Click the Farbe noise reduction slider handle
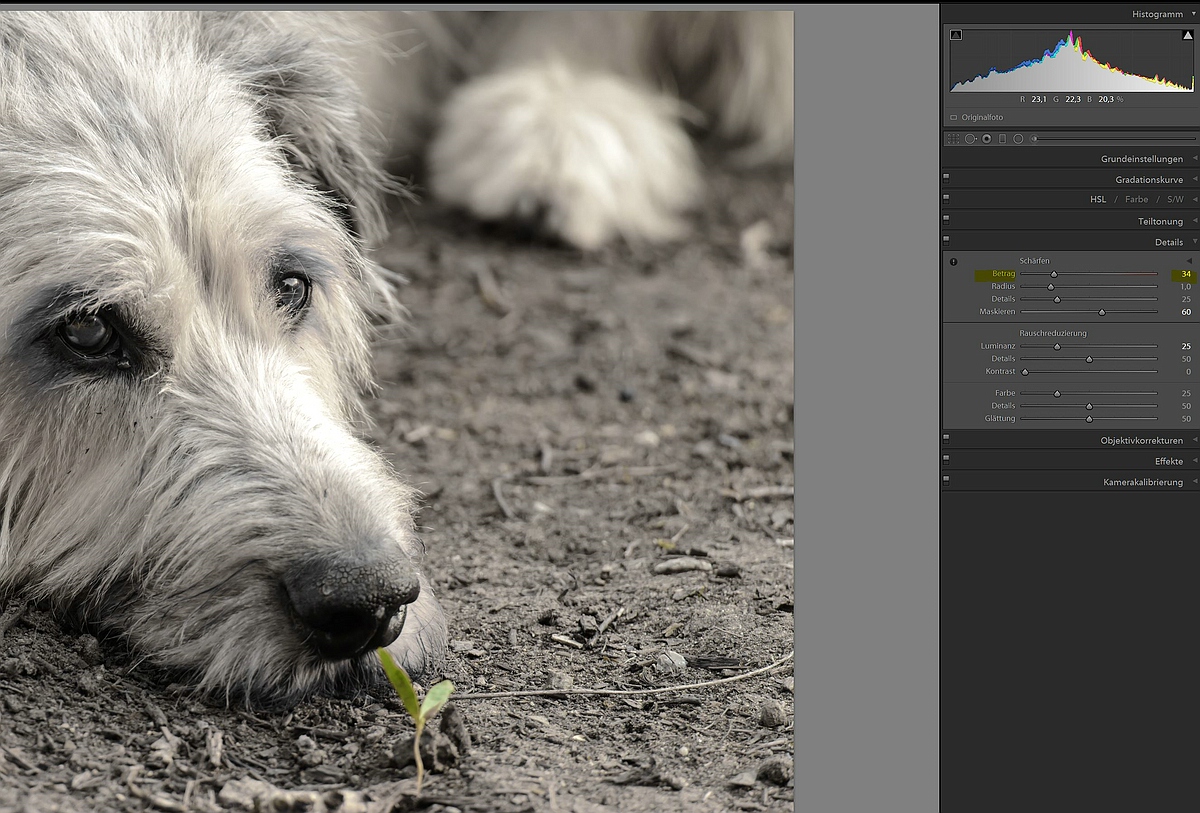The height and width of the screenshot is (813, 1200). tap(1057, 394)
